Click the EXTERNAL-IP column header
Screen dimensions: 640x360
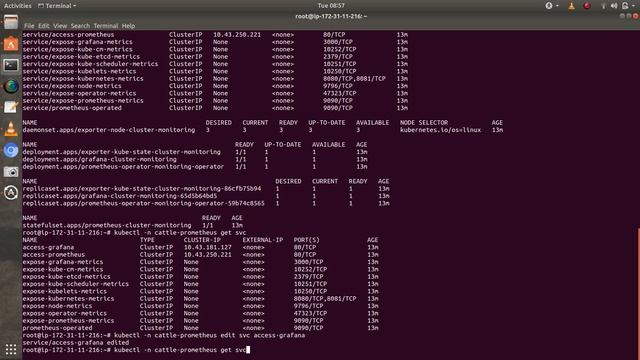coord(262,240)
